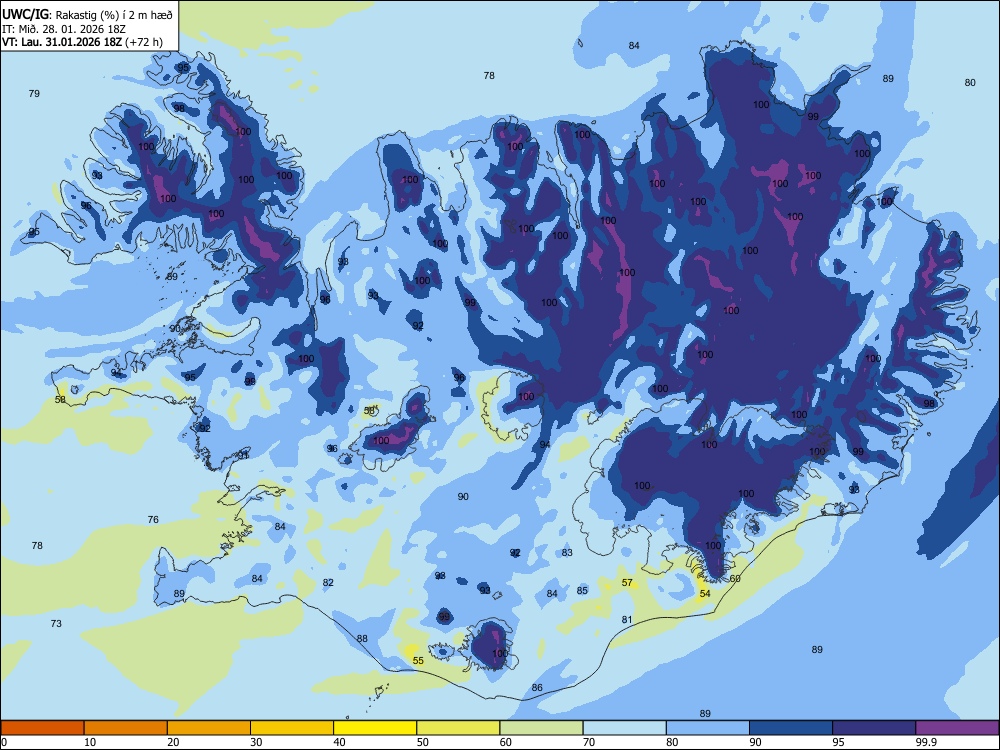Click the map humidity value '88'
1000x750 pixels.
click(362, 638)
